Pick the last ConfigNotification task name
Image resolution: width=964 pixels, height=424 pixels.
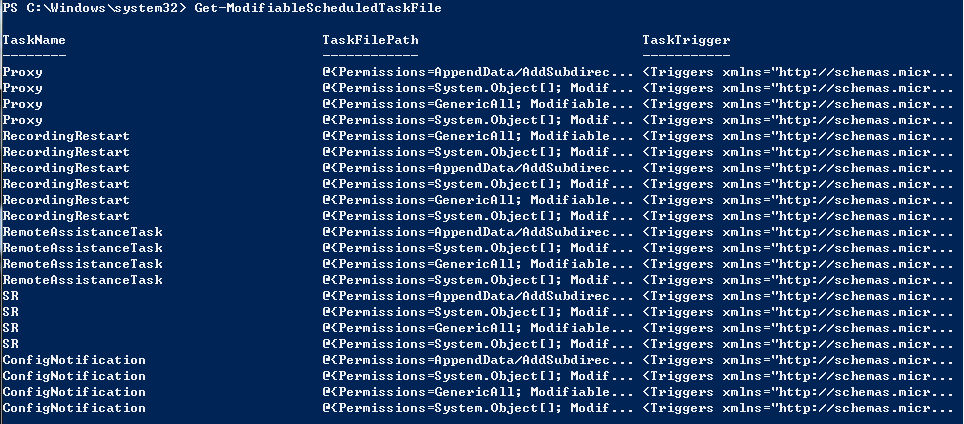(x=74, y=408)
